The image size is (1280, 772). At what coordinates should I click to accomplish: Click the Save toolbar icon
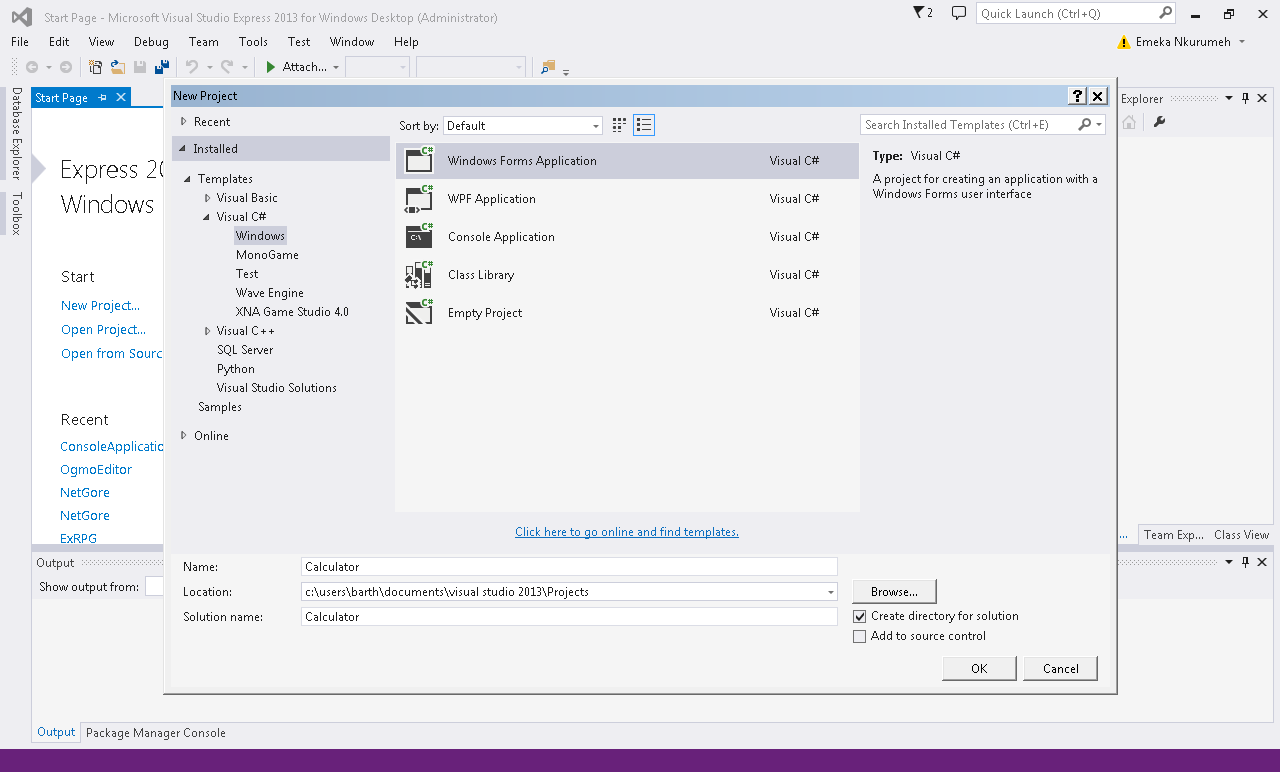(x=140, y=67)
